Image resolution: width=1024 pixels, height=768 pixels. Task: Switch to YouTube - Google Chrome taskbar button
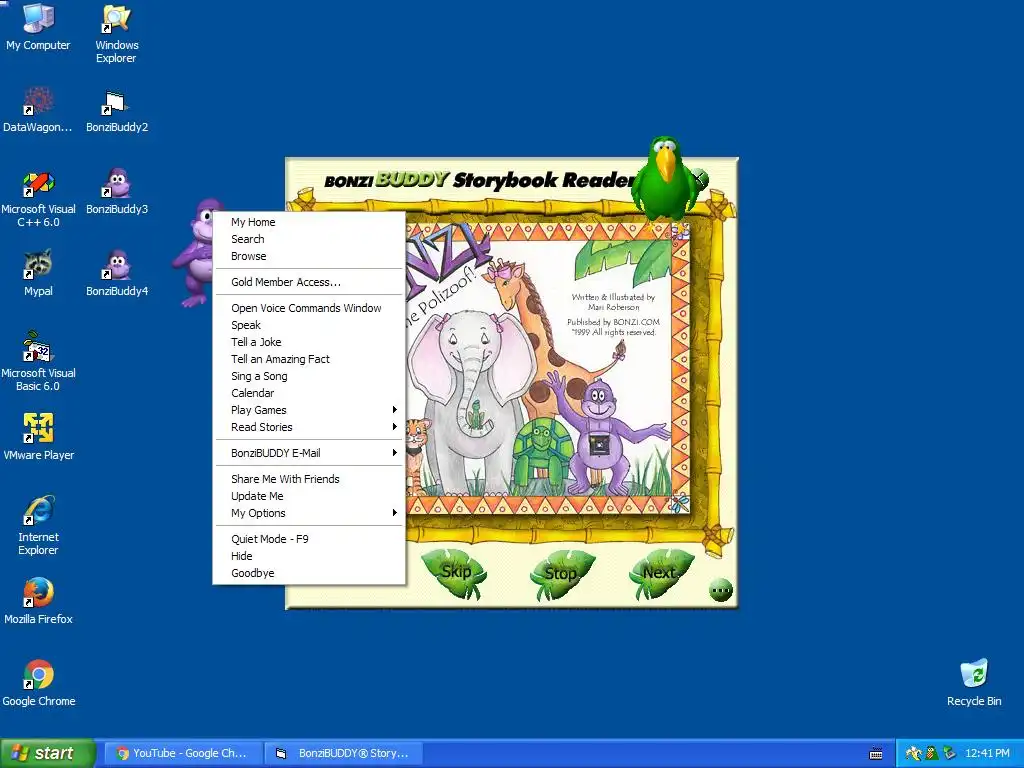pos(182,754)
